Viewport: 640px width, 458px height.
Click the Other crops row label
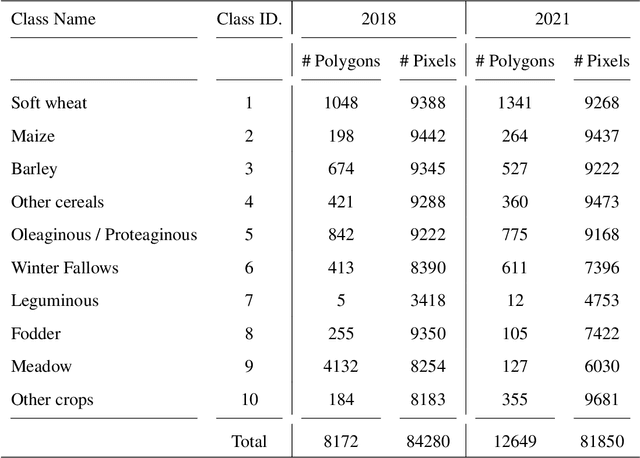(52, 400)
